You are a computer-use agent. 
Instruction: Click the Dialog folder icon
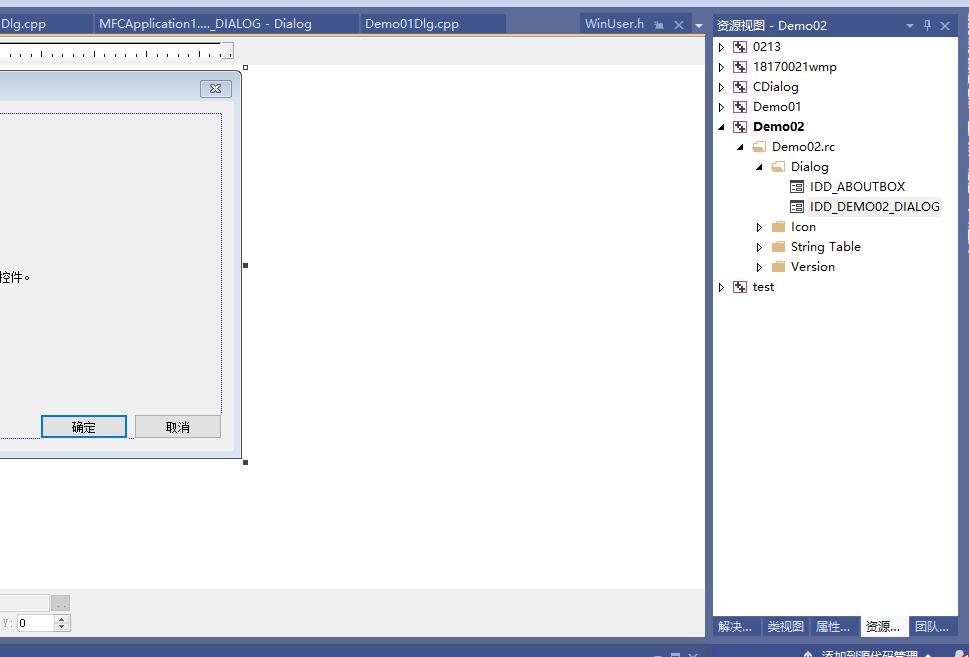tap(778, 167)
